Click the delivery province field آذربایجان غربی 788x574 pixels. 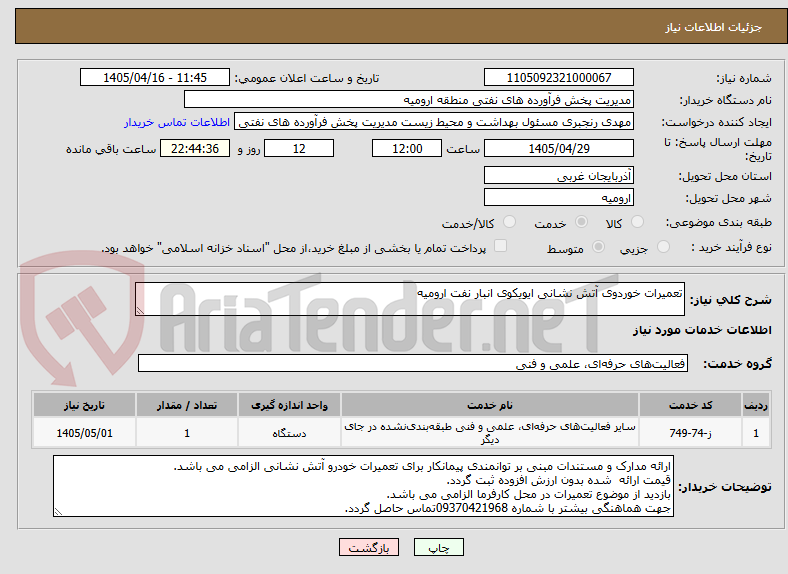pos(558,175)
